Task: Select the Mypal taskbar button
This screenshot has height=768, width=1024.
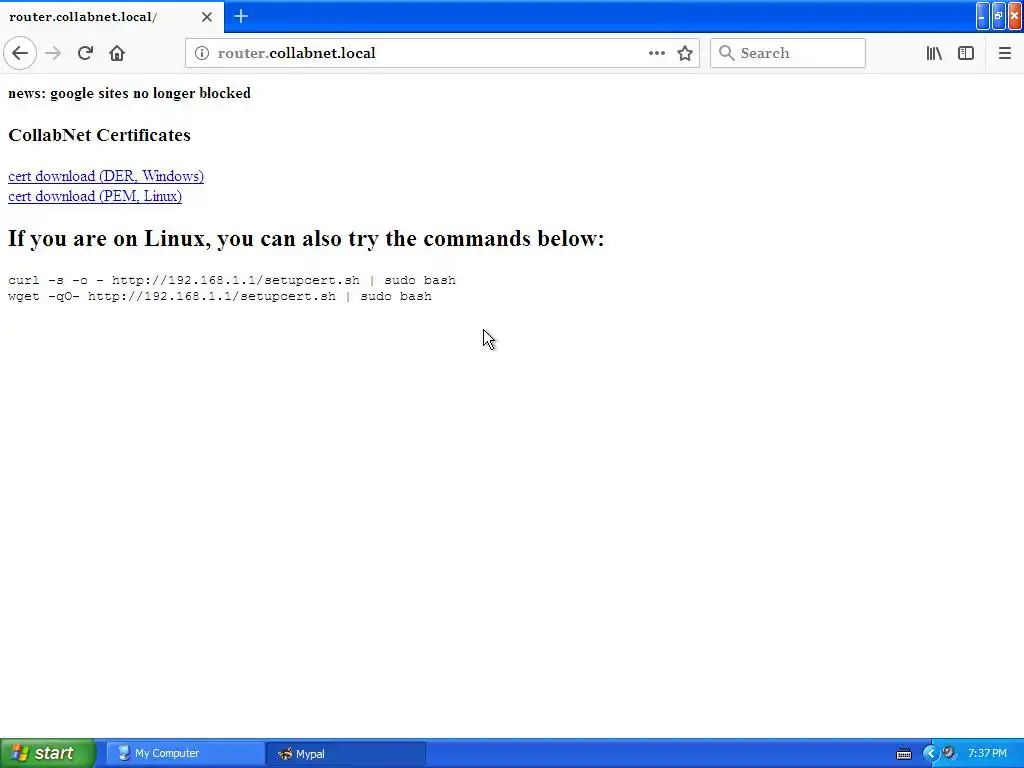Action: coord(346,754)
